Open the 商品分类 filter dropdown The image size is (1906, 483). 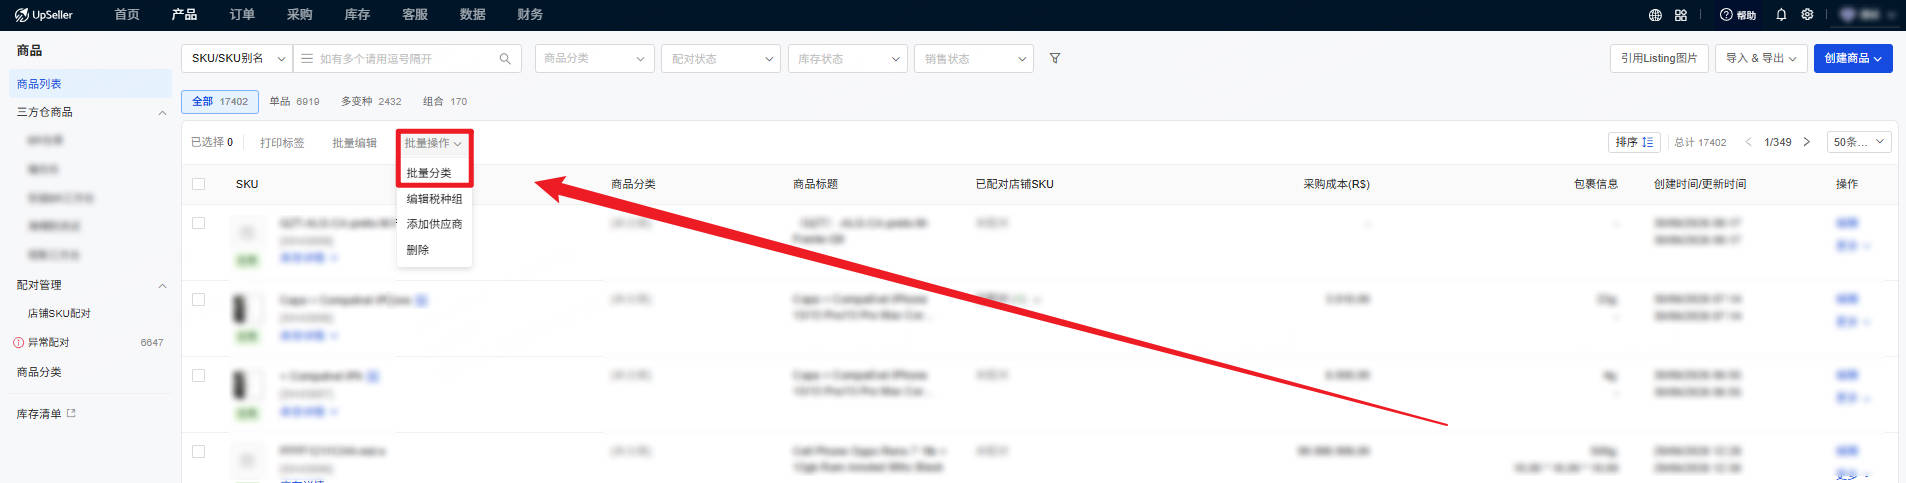click(x=594, y=59)
